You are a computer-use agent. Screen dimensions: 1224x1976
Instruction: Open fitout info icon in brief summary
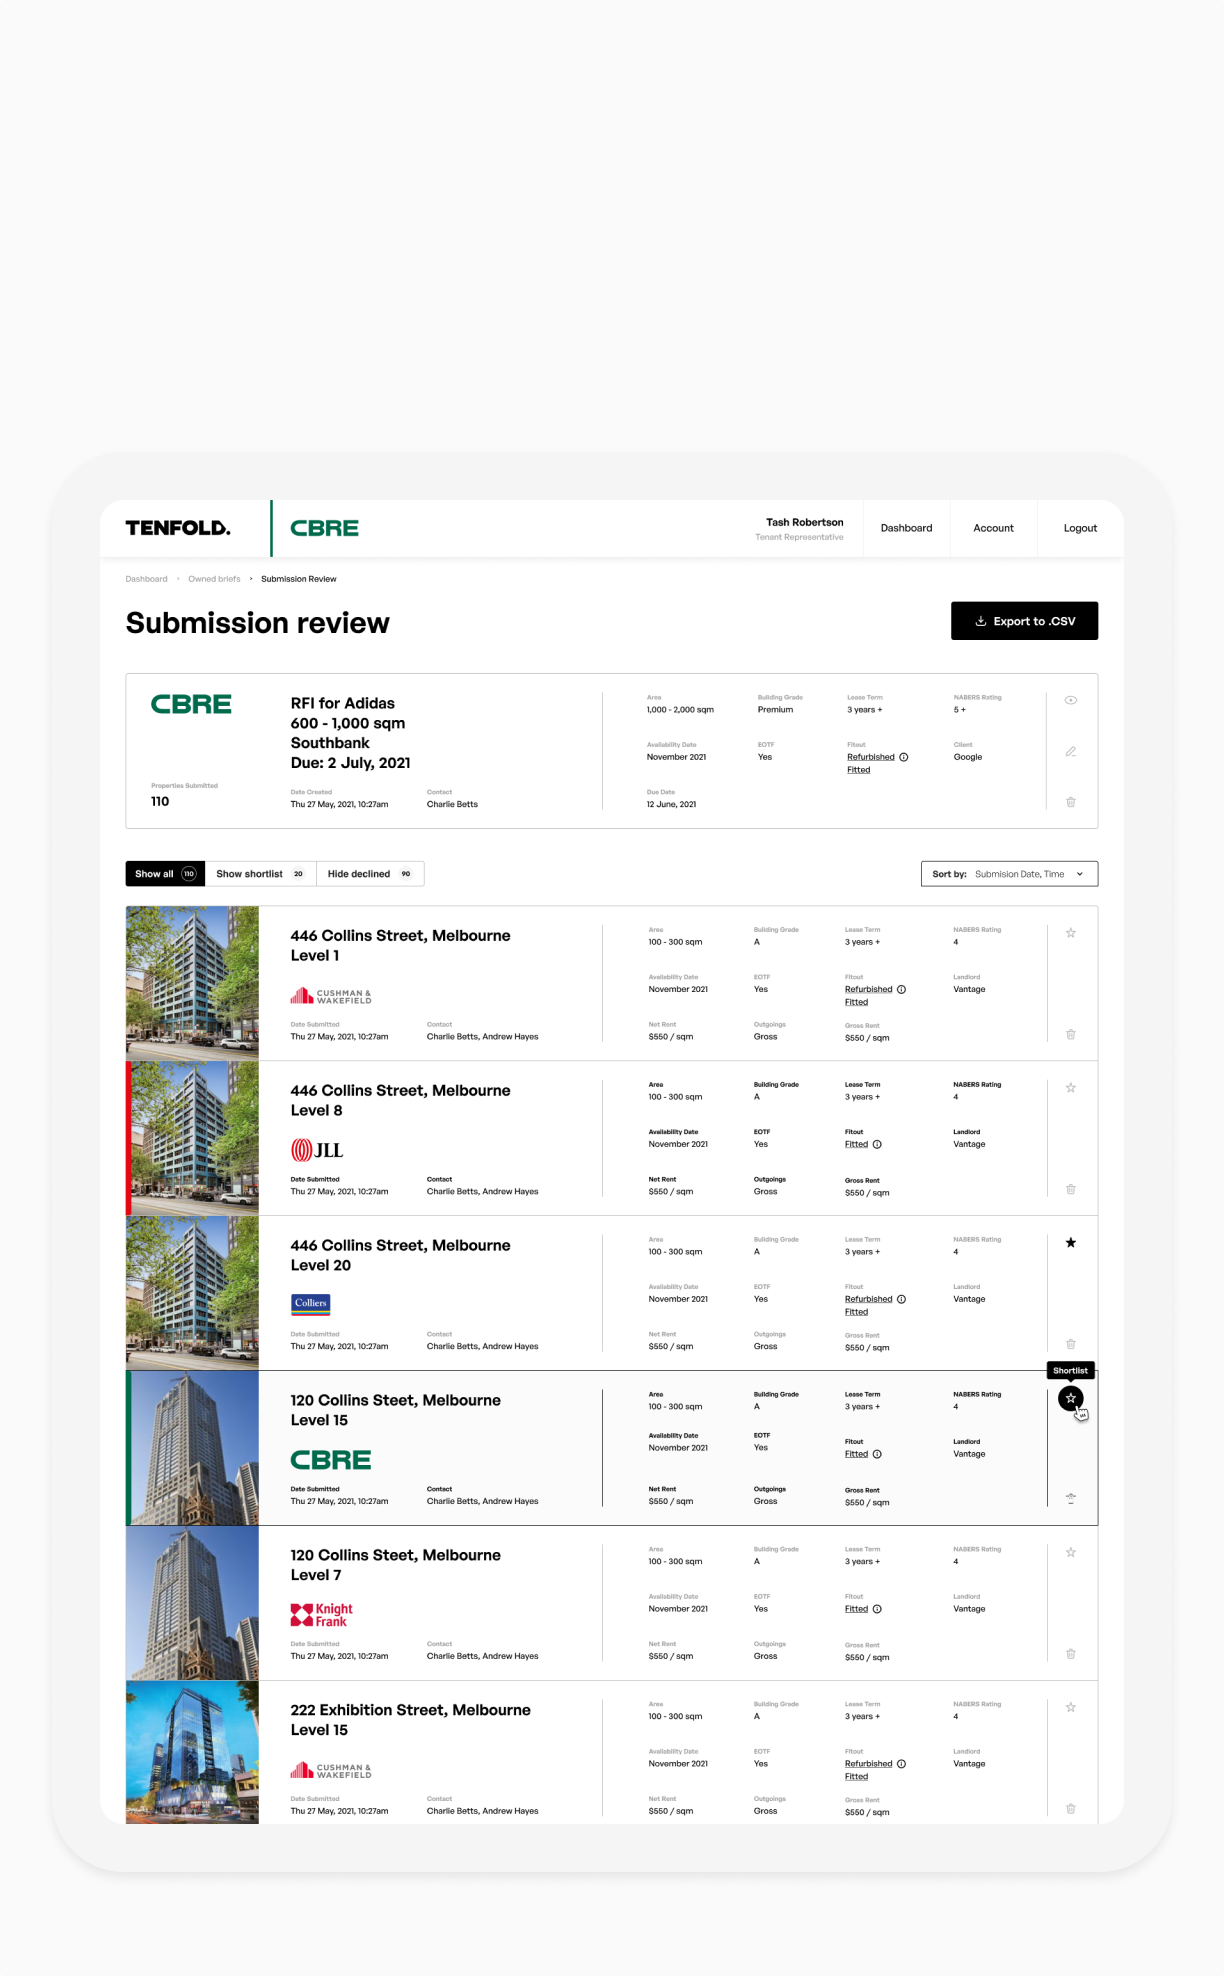point(904,757)
